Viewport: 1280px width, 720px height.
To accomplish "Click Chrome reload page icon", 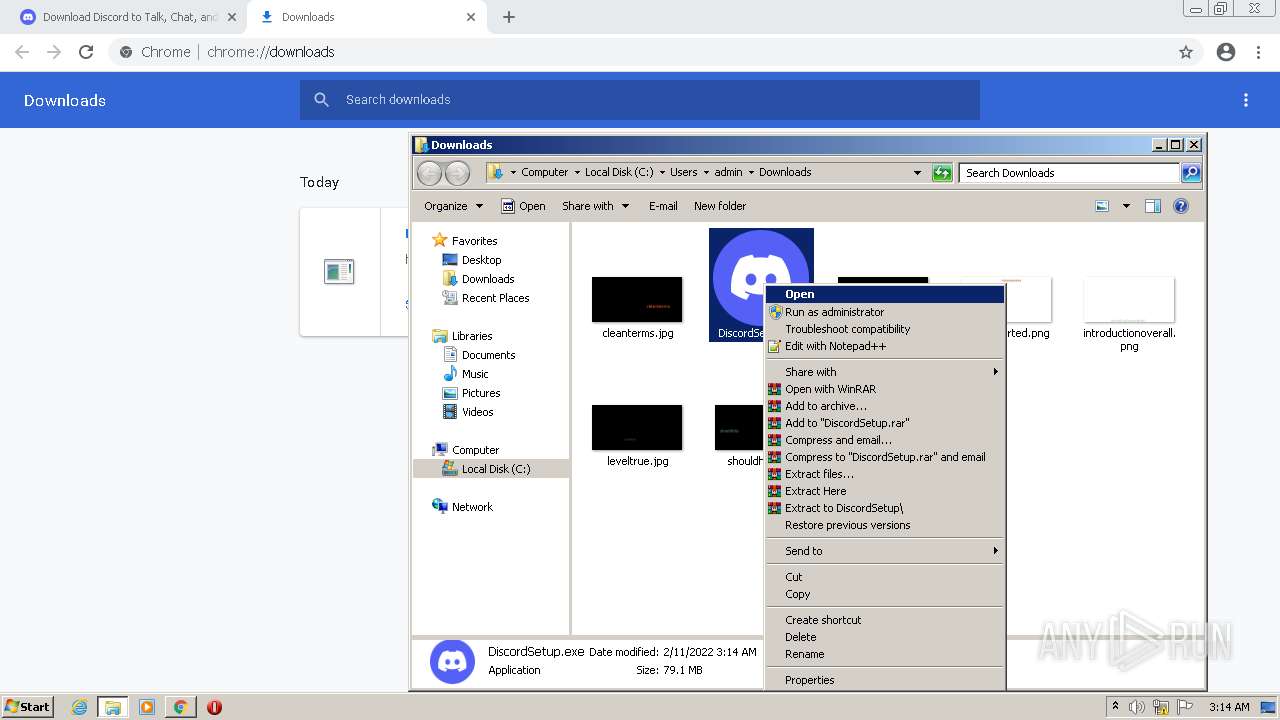I will point(86,52).
